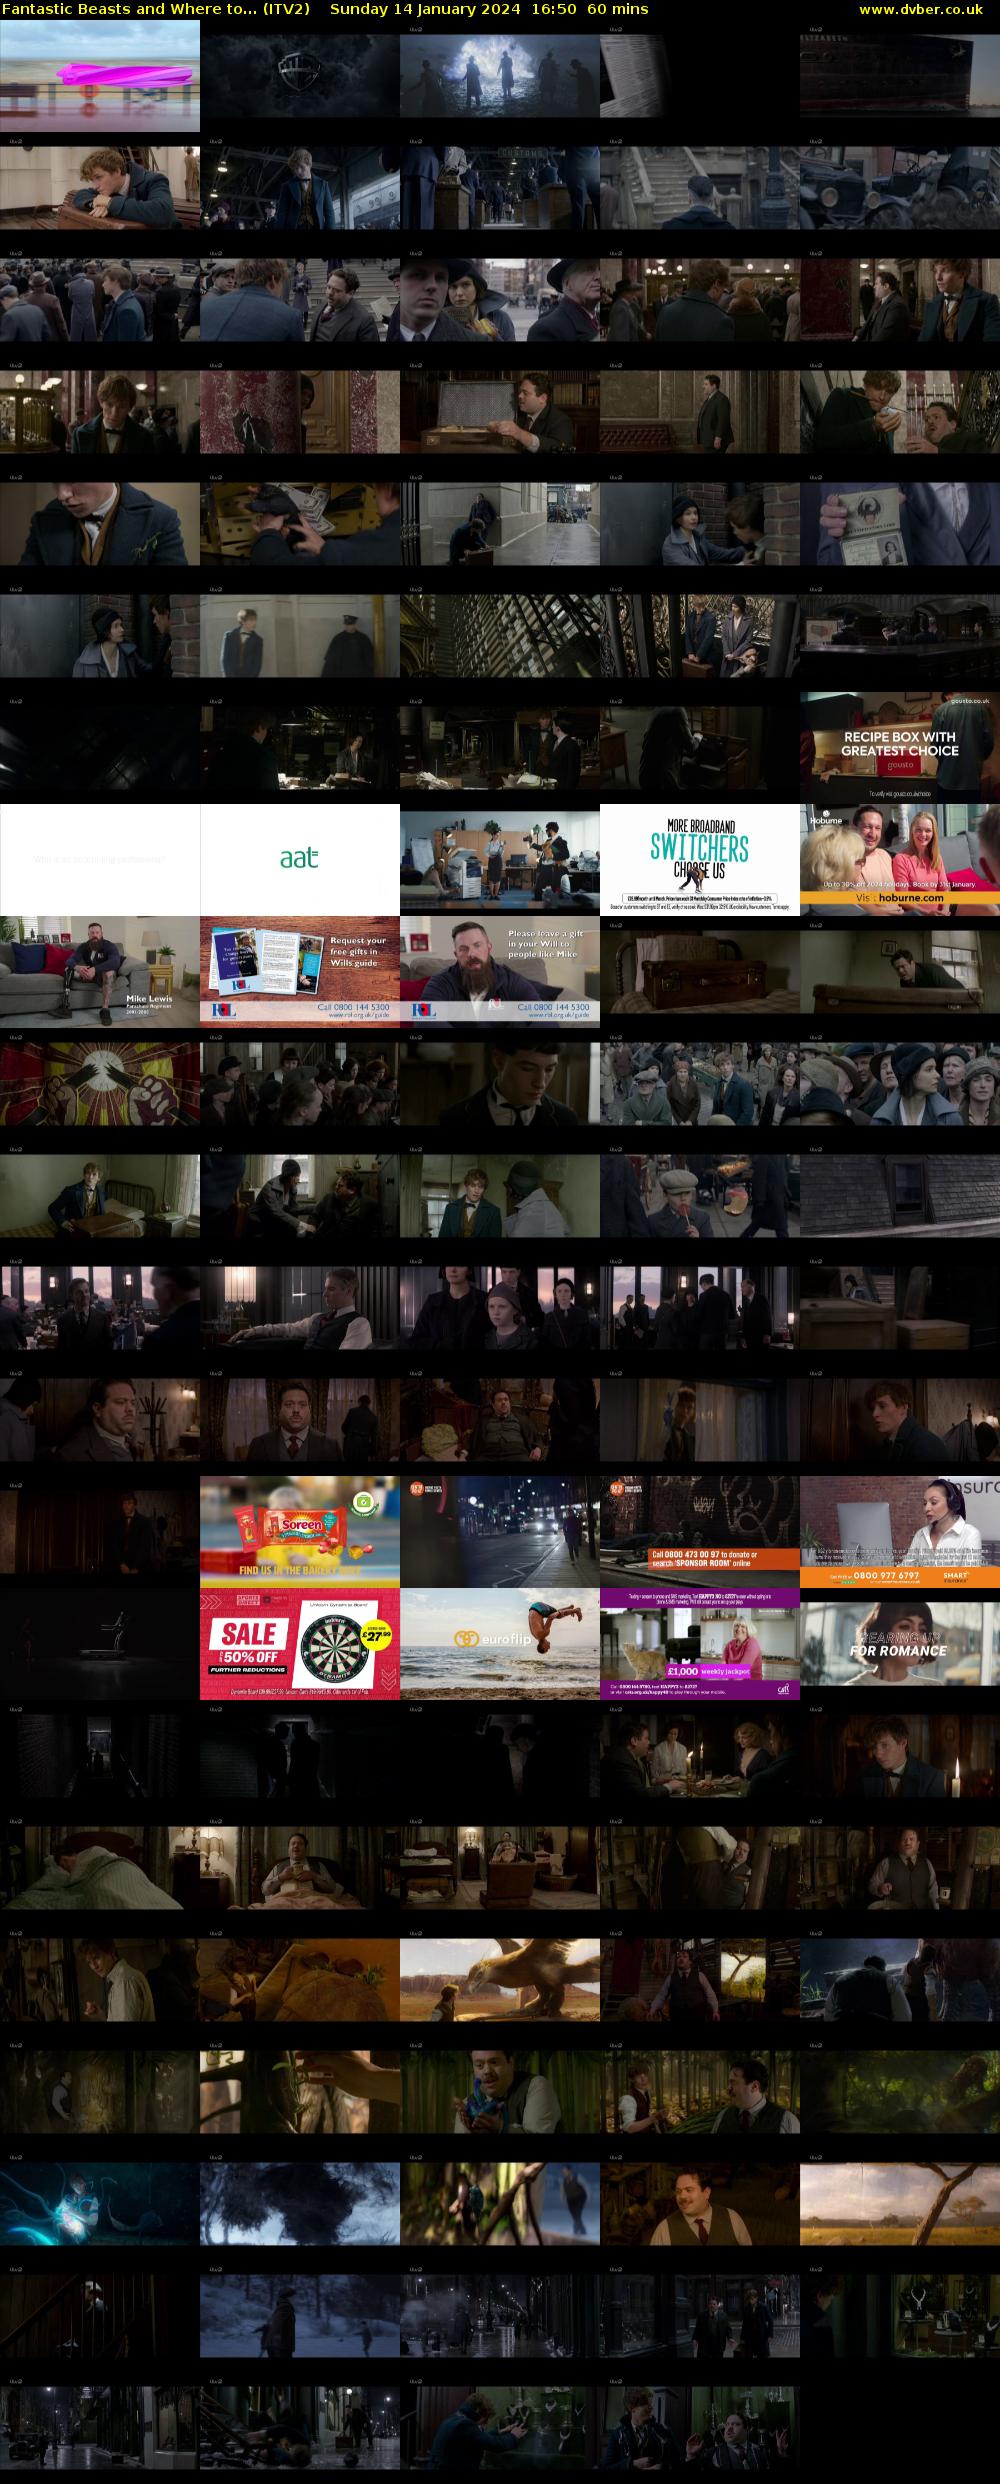Open the 'SPONSOR ROOM' donation advert thumbnail
This screenshot has width=1000, height=2484.
[x=700, y=1532]
